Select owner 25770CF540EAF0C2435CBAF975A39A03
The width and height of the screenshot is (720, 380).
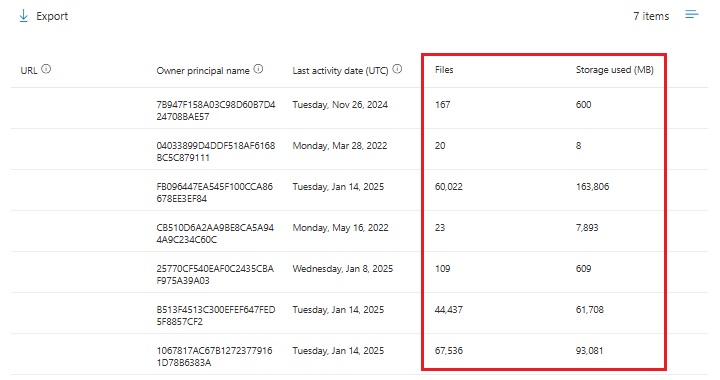click(215, 274)
